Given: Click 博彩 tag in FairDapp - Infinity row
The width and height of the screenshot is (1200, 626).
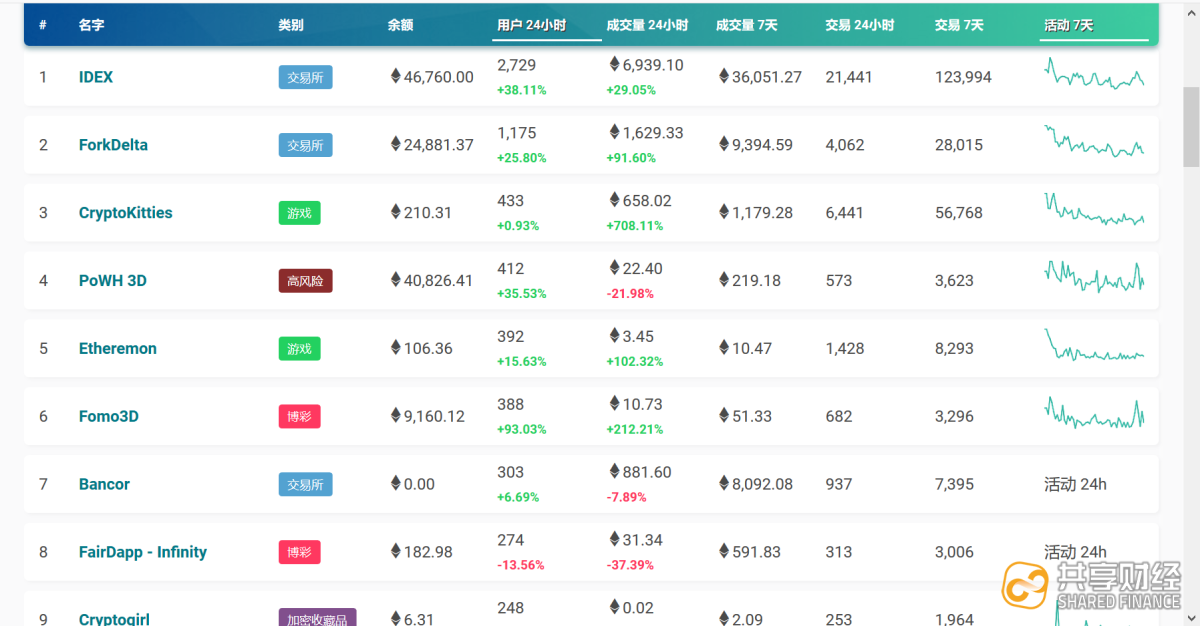Looking at the screenshot, I should [x=299, y=552].
